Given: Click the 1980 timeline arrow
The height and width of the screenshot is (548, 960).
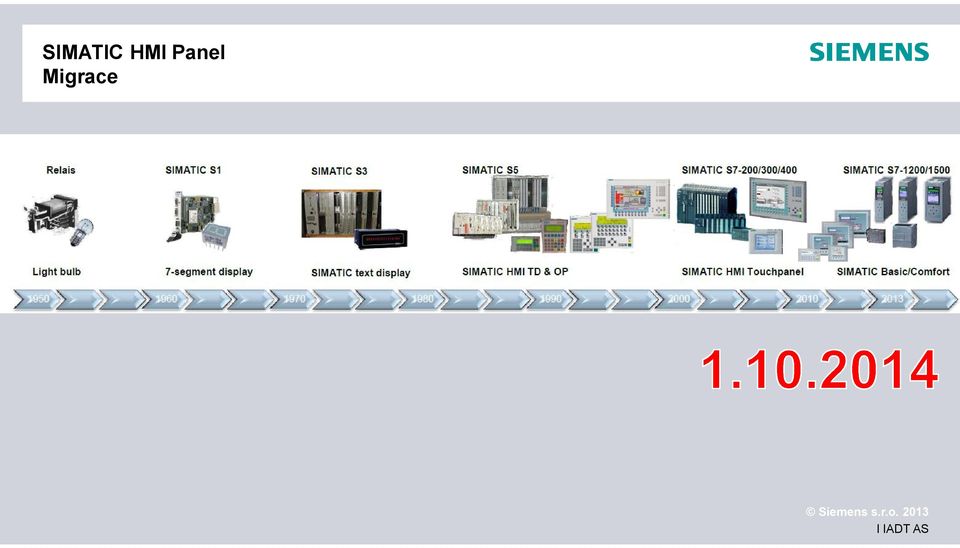Looking at the screenshot, I should [422, 299].
